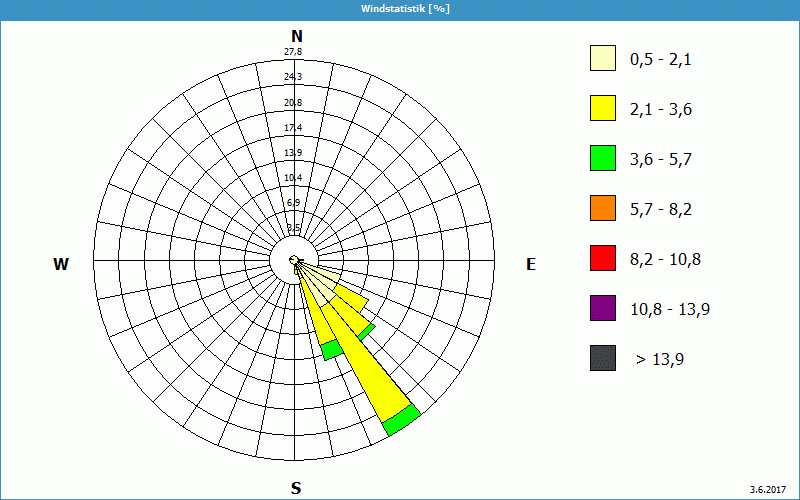Click the 3.6.2017 date label
This screenshot has width=800, height=500.
(x=769, y=489)
